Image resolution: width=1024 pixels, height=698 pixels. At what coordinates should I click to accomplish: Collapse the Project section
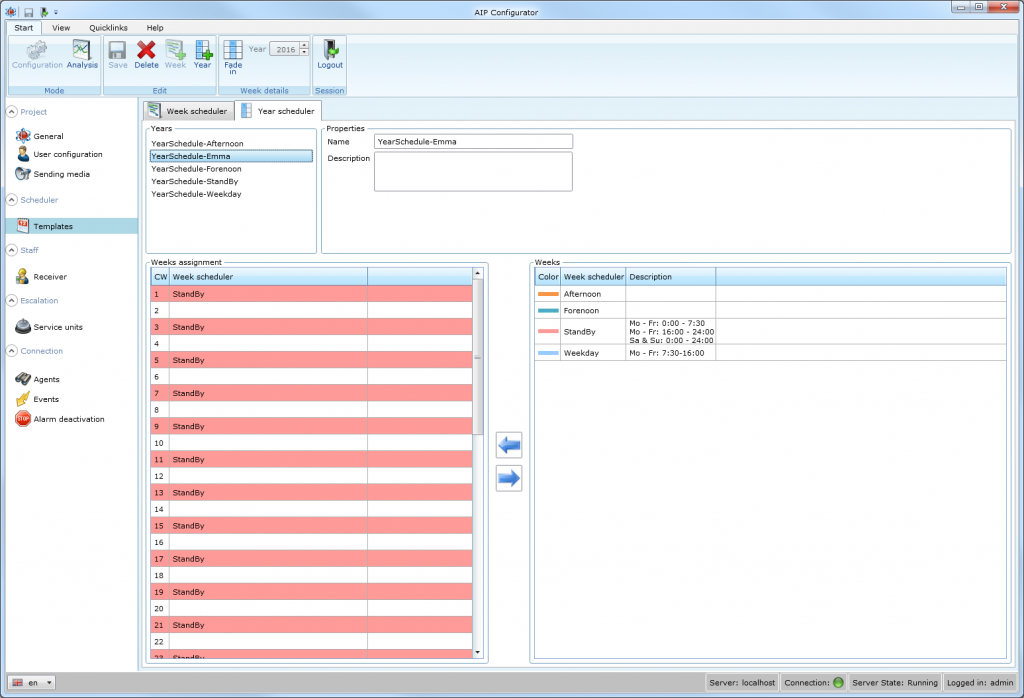[12, 112]
